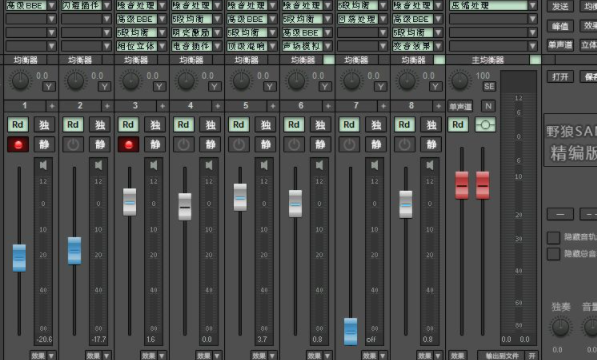Click the Y button beside track 5's pan knob
The width and height of the screenshot is (597, 360).
270,87
